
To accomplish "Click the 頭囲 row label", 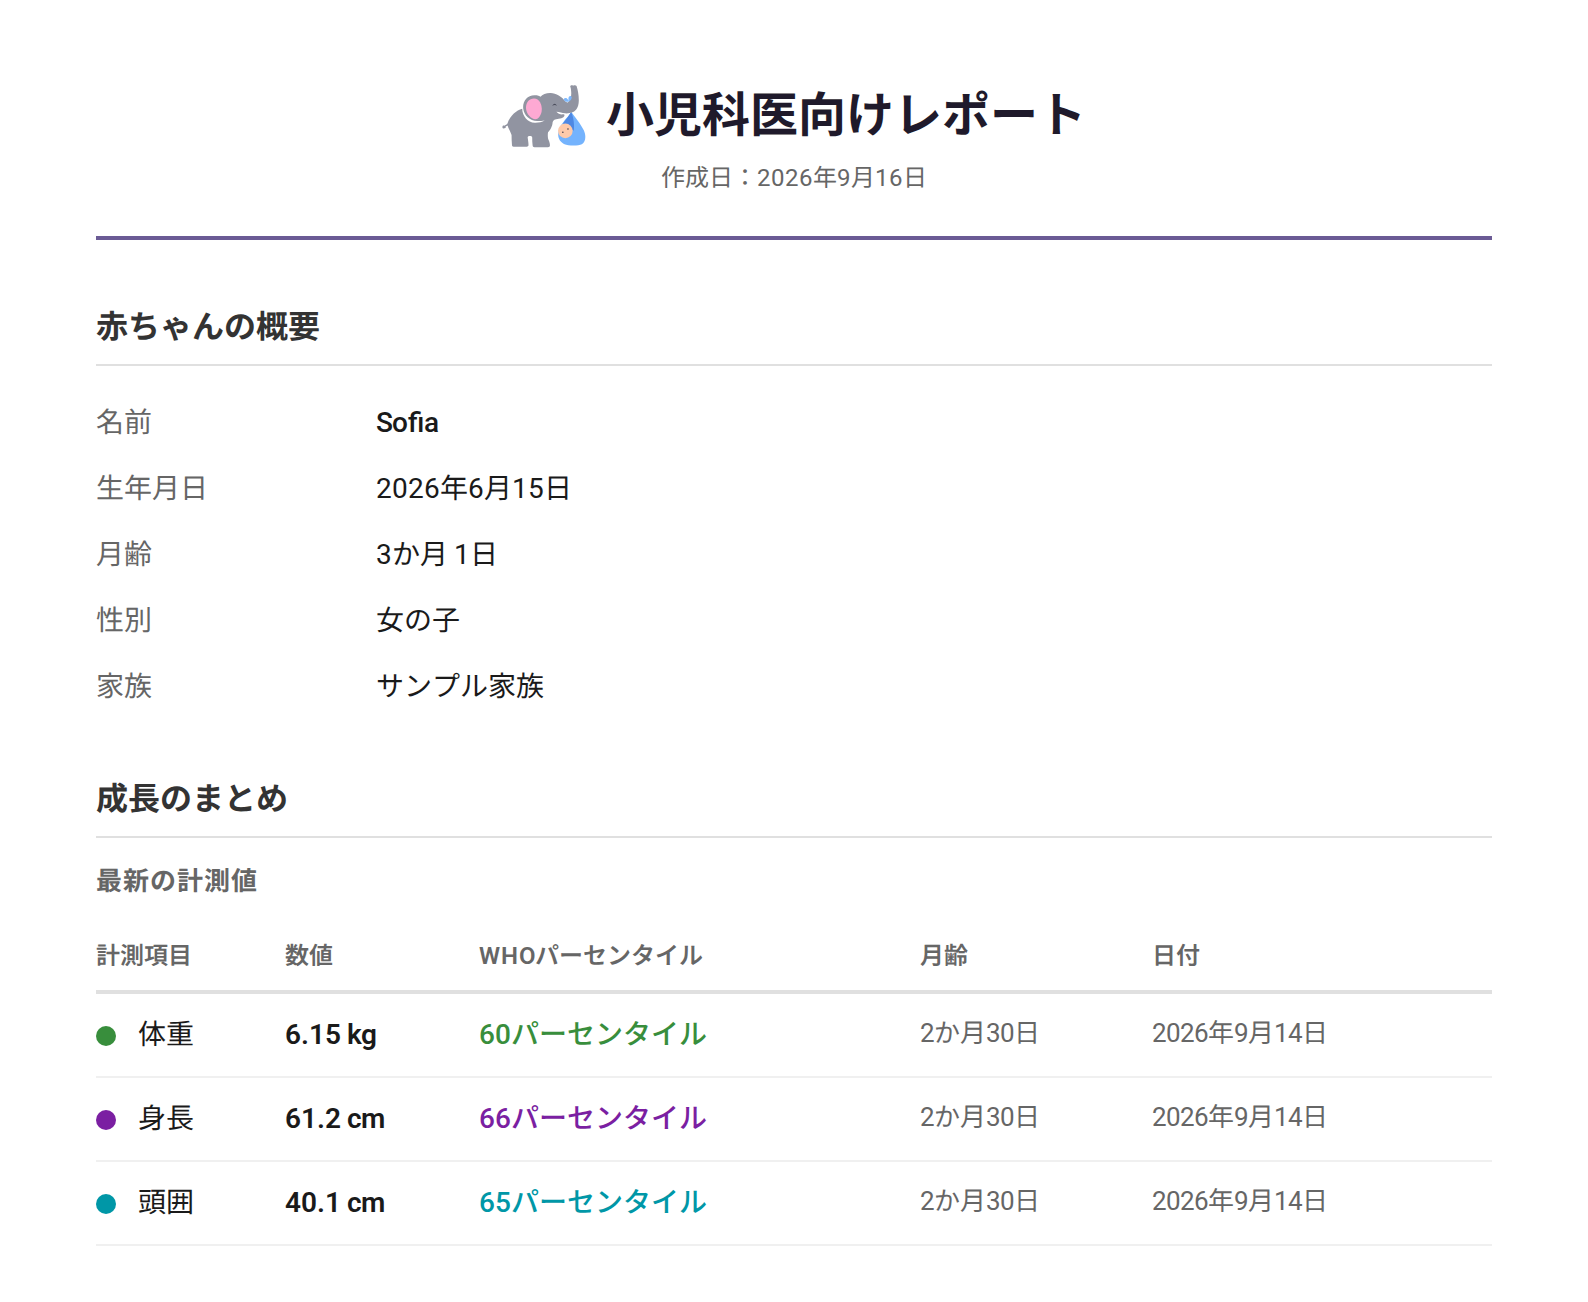I will tap(166, 1202).
